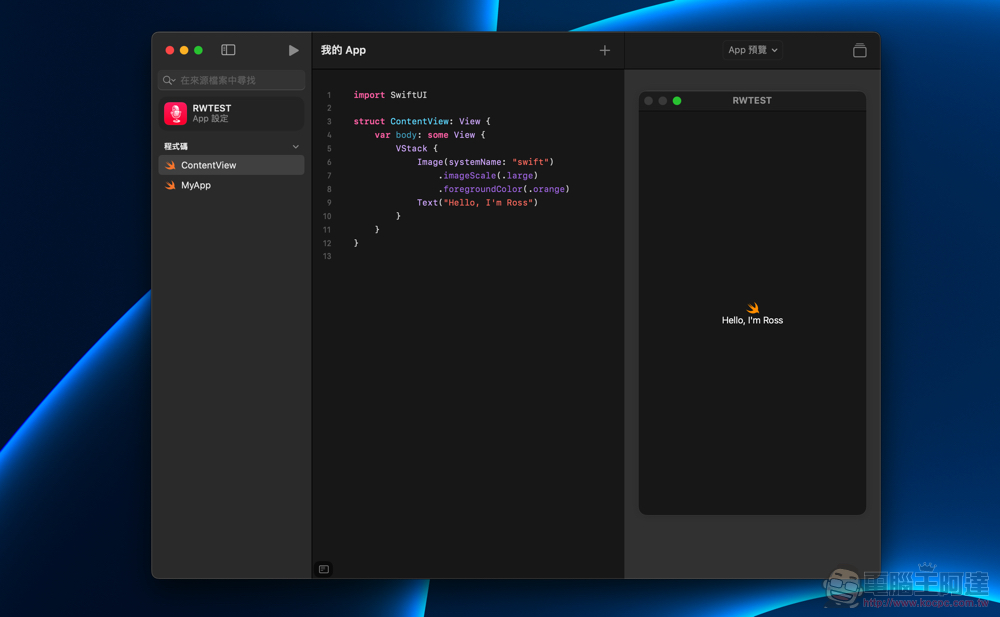Click the 我的 App title in toolbar
Image resolution: width=1000 pixels, height=617 pixels.
(x=343, y=50)
